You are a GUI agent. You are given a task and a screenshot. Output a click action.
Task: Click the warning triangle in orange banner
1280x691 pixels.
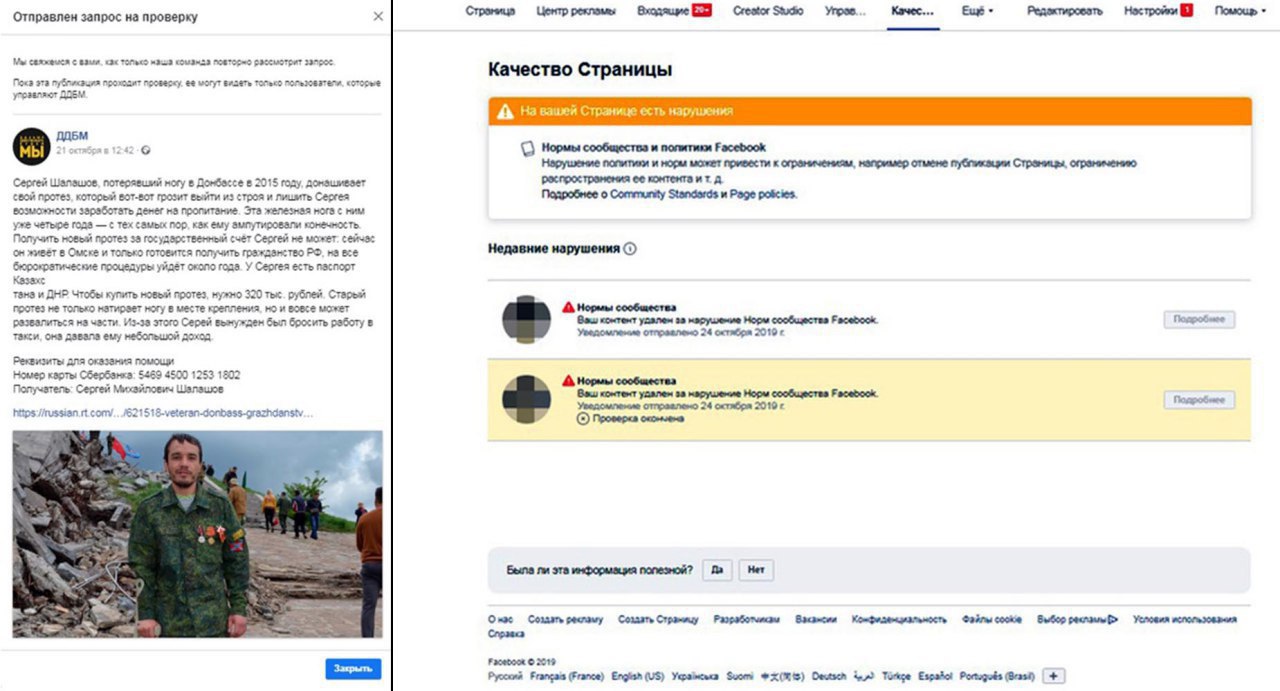(x=506, y=111)
